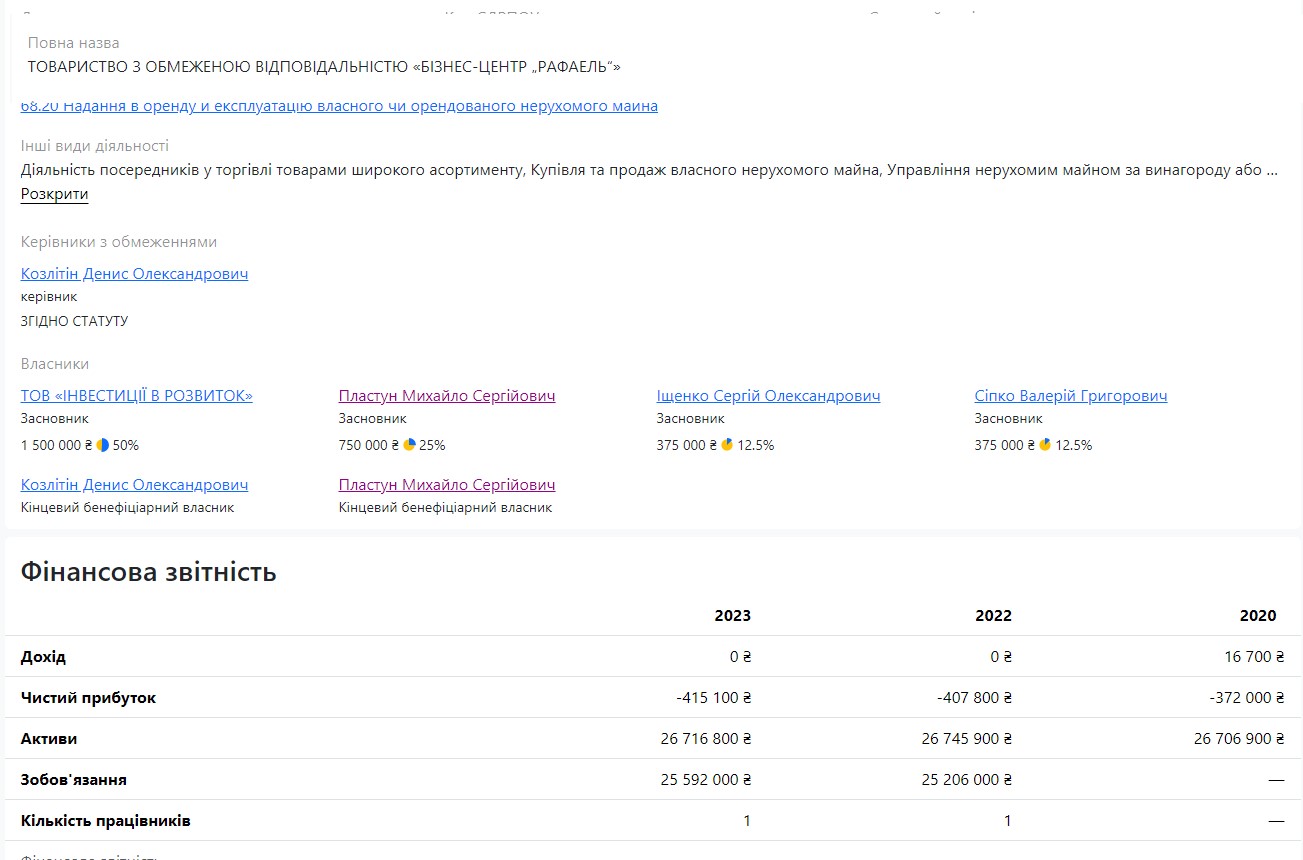Open founder ТОВ «ІНВЕСТИЦІЇ В РОЗВИТОК» link
The width and height of the screenshot is (1303, 860).
136,396
